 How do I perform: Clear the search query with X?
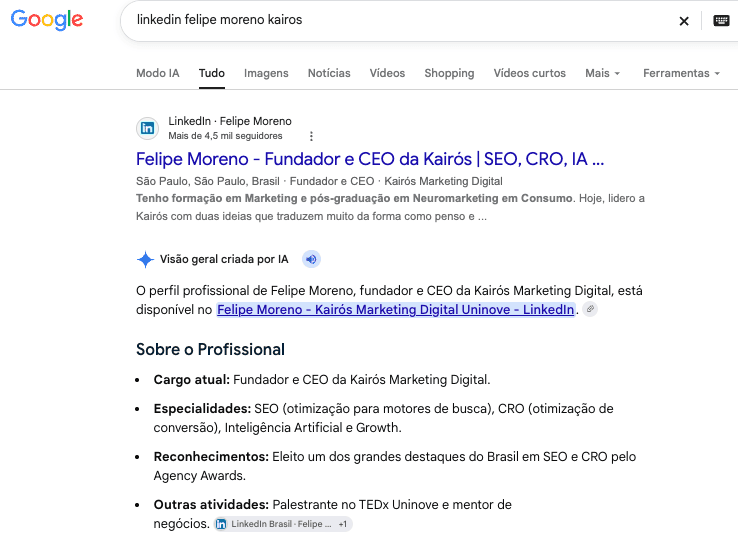[x=684, y=21]
